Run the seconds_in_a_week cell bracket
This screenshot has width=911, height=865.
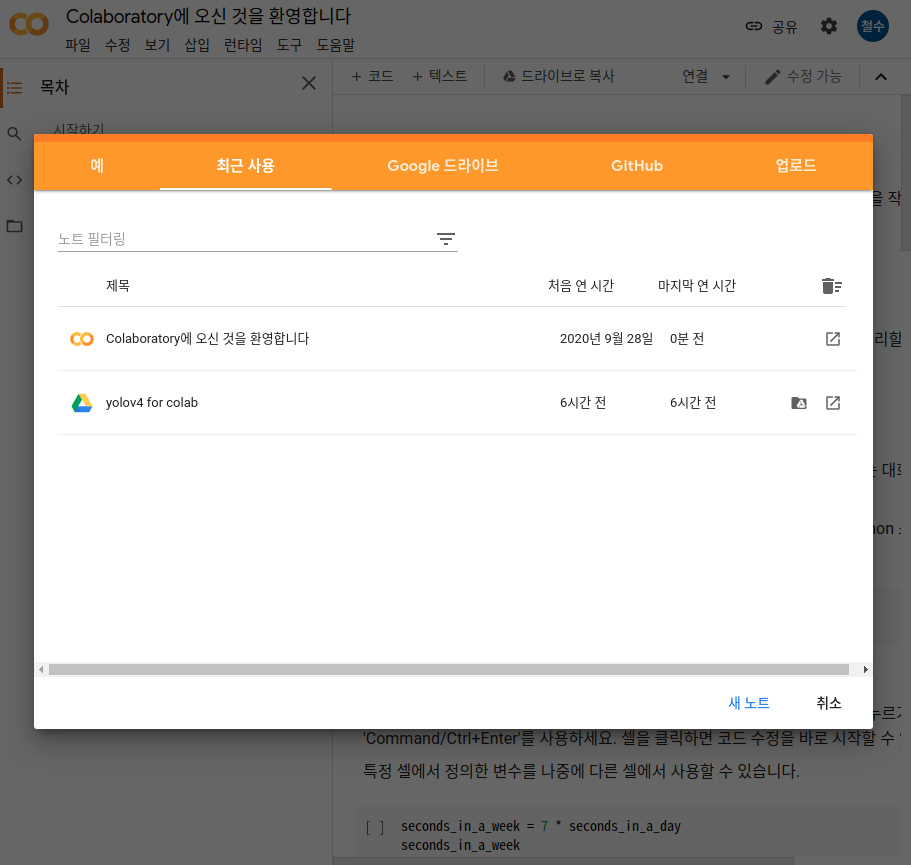[374, 827]
